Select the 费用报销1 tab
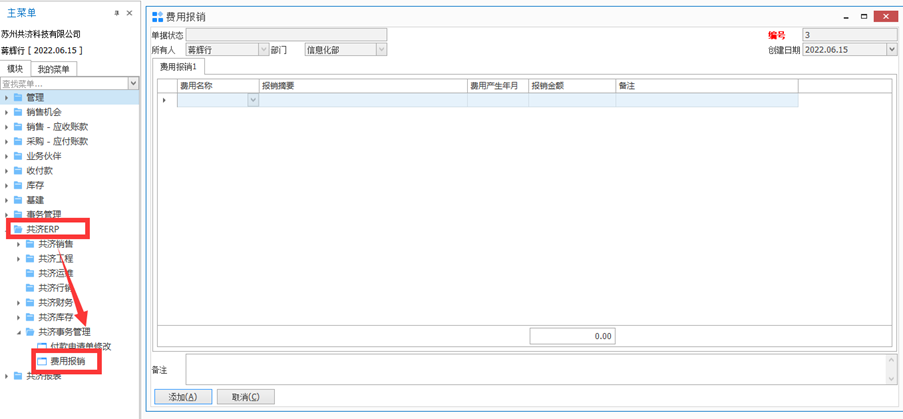 click(x=178, y=67)
